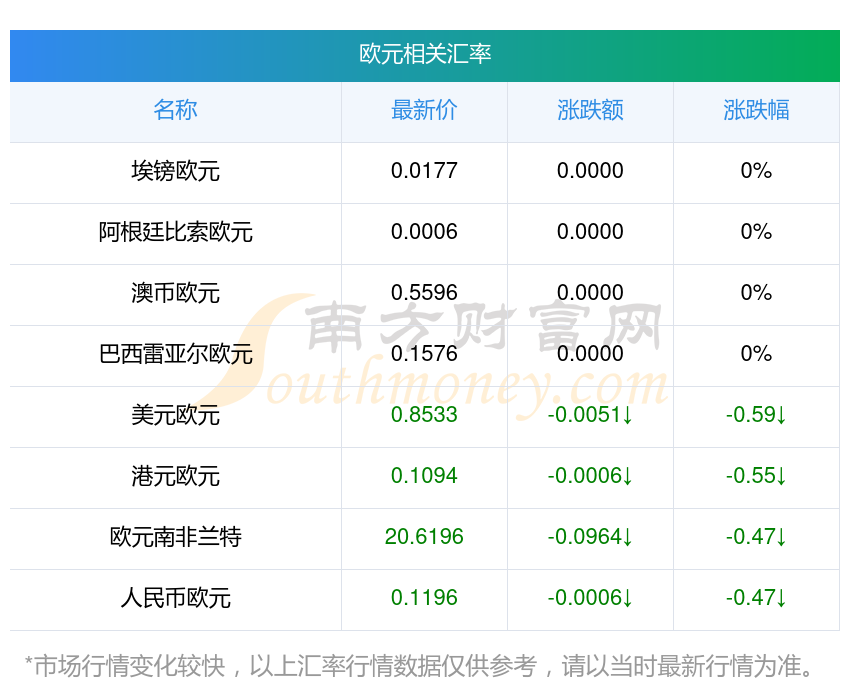The height and width of the screenshot is (698, 850).
Task: Click the 港元欧元 row name
Action: pyautogui.click(x=175, y=476)
